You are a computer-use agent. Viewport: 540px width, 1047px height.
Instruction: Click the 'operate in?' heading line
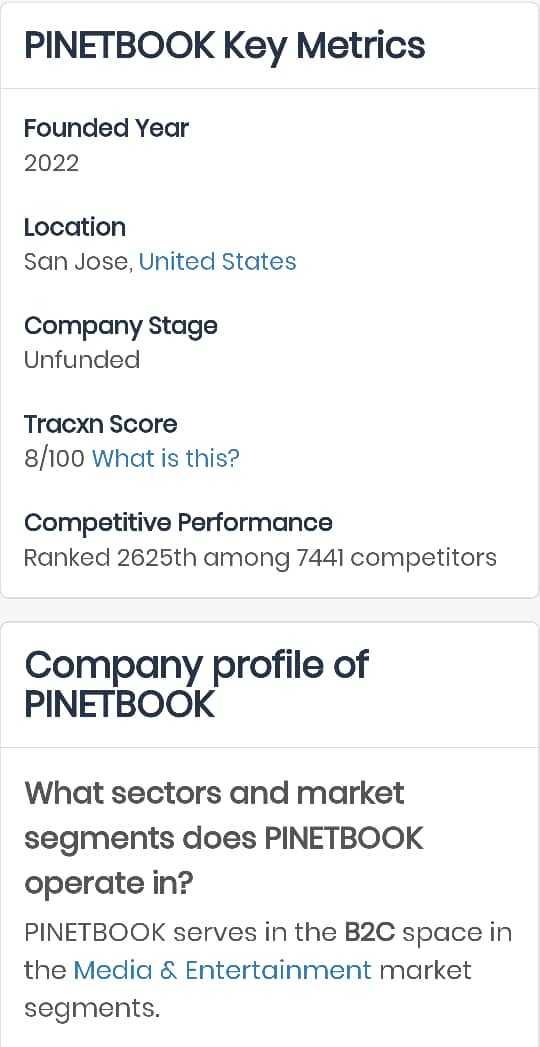click(x=109, y=883)
